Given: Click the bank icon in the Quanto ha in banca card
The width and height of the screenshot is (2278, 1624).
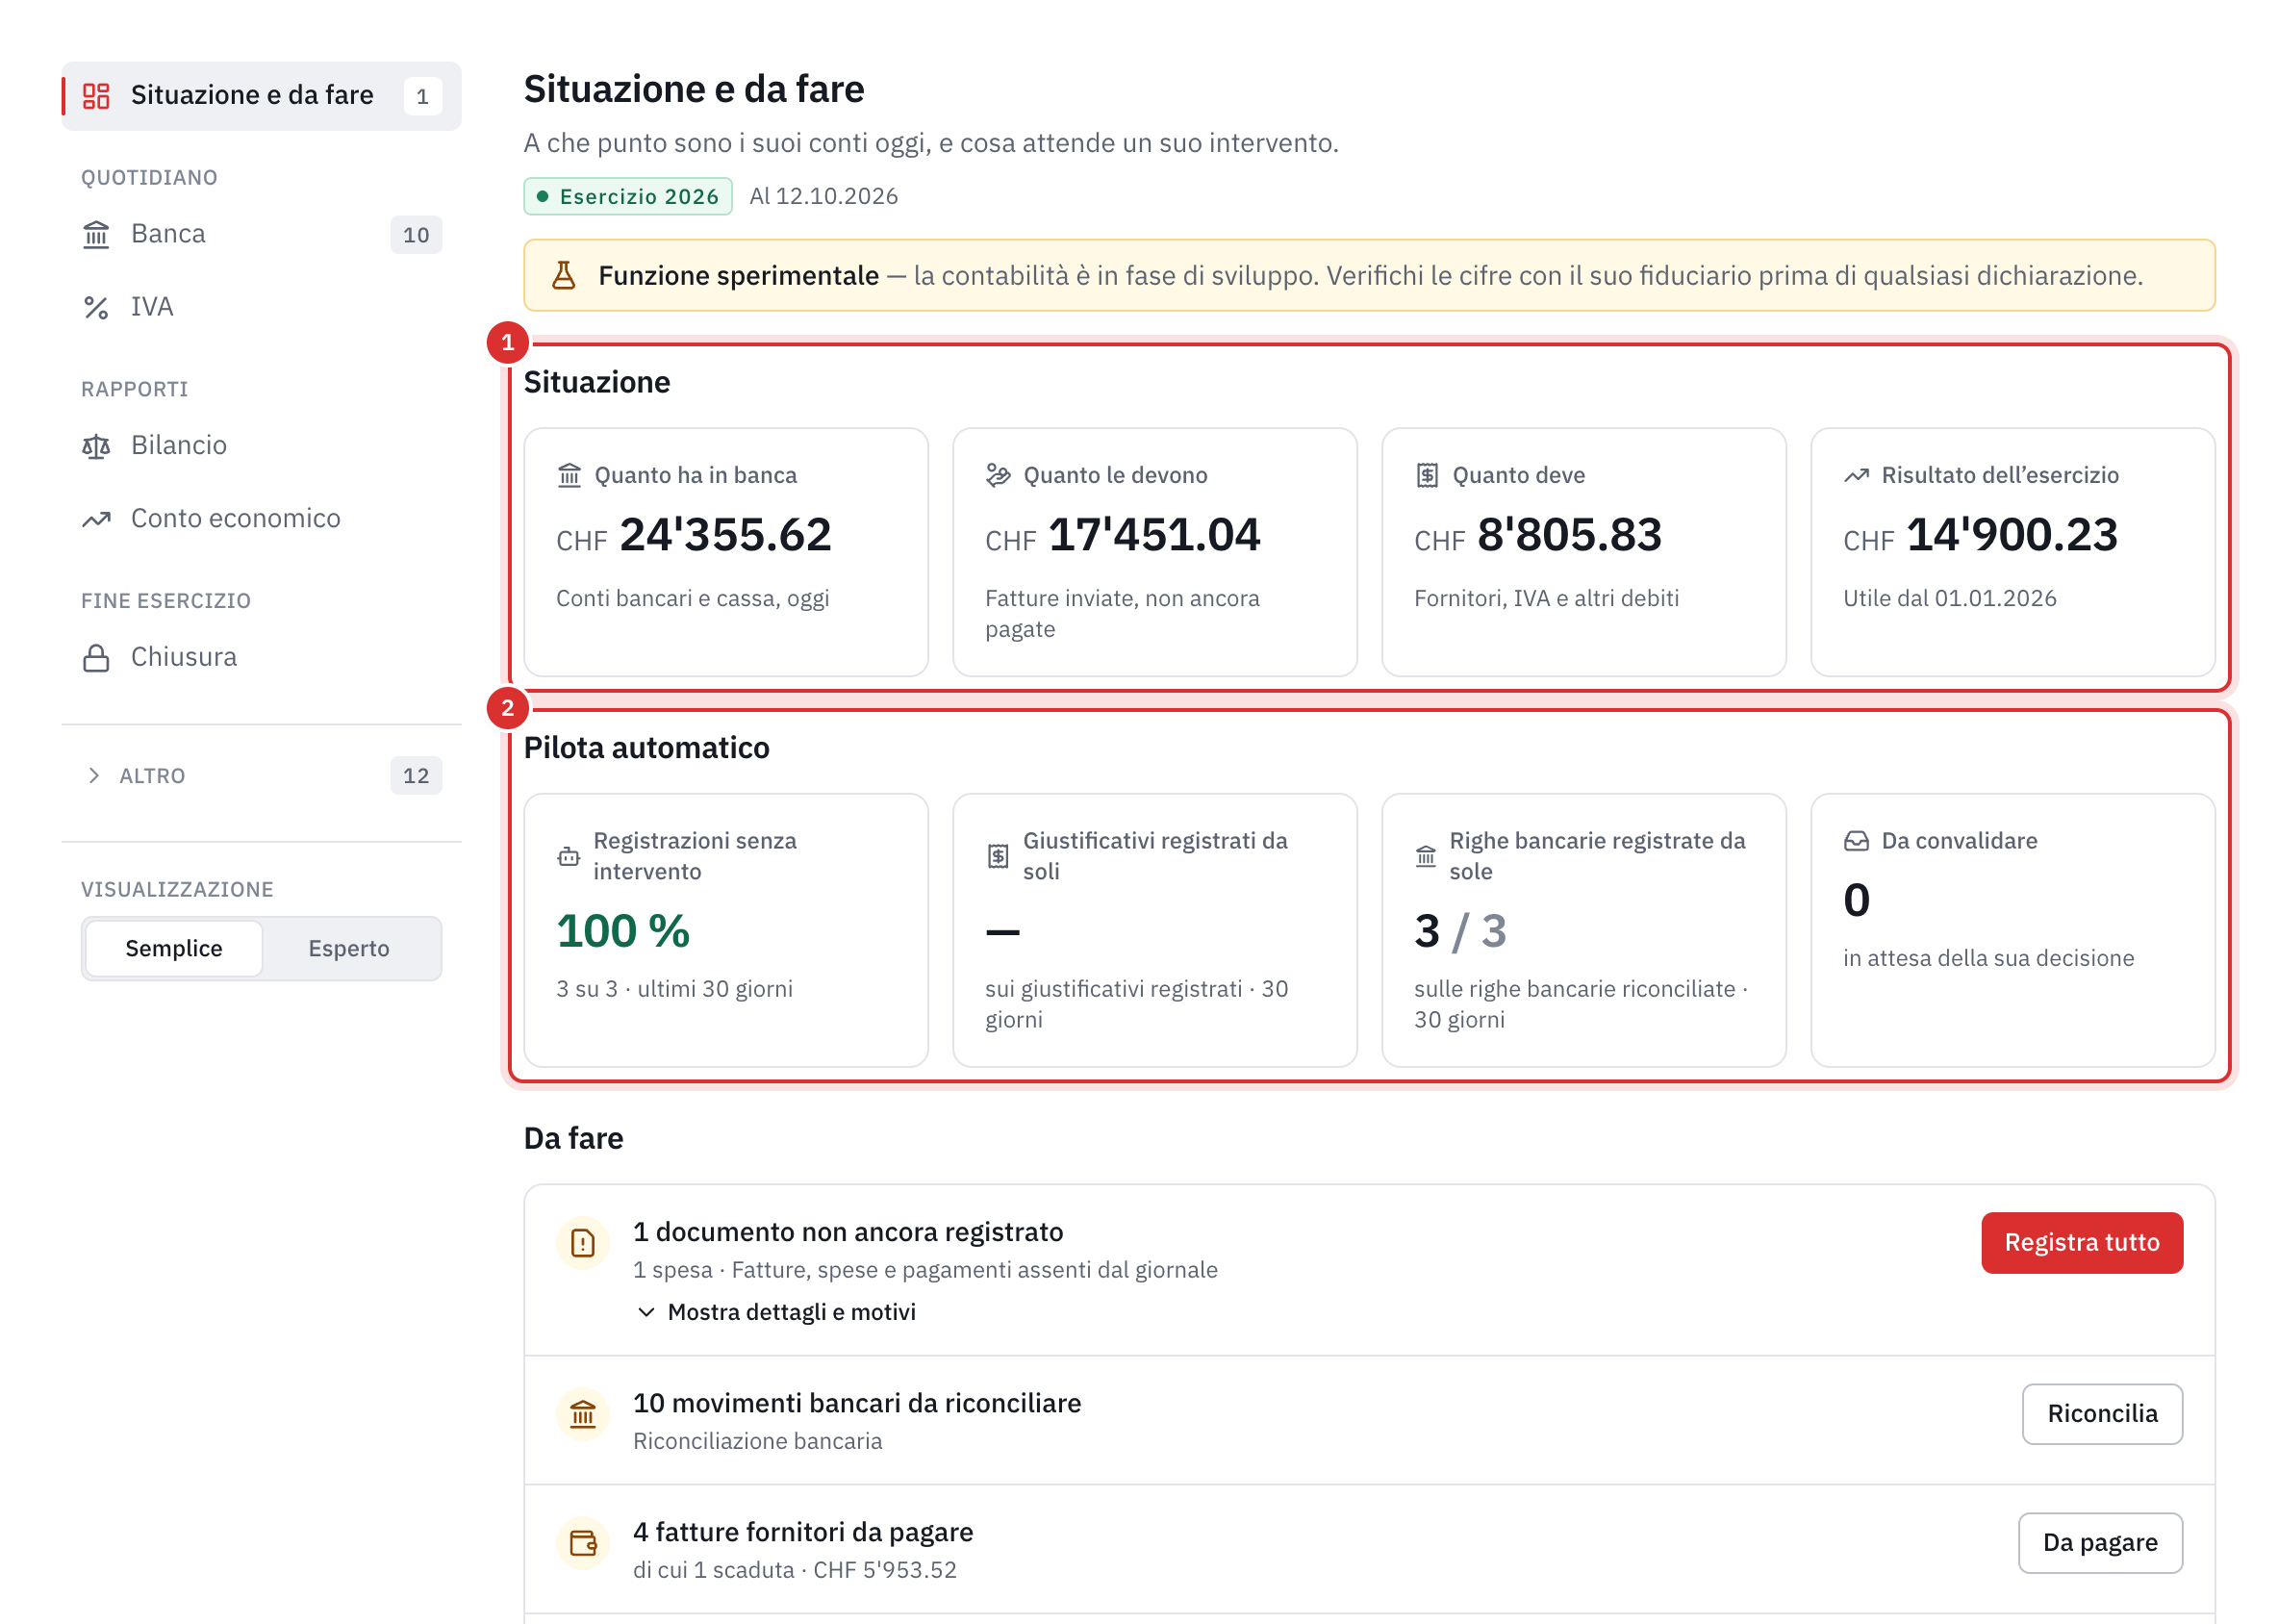Looking at the screenshot, I should 569,475.
